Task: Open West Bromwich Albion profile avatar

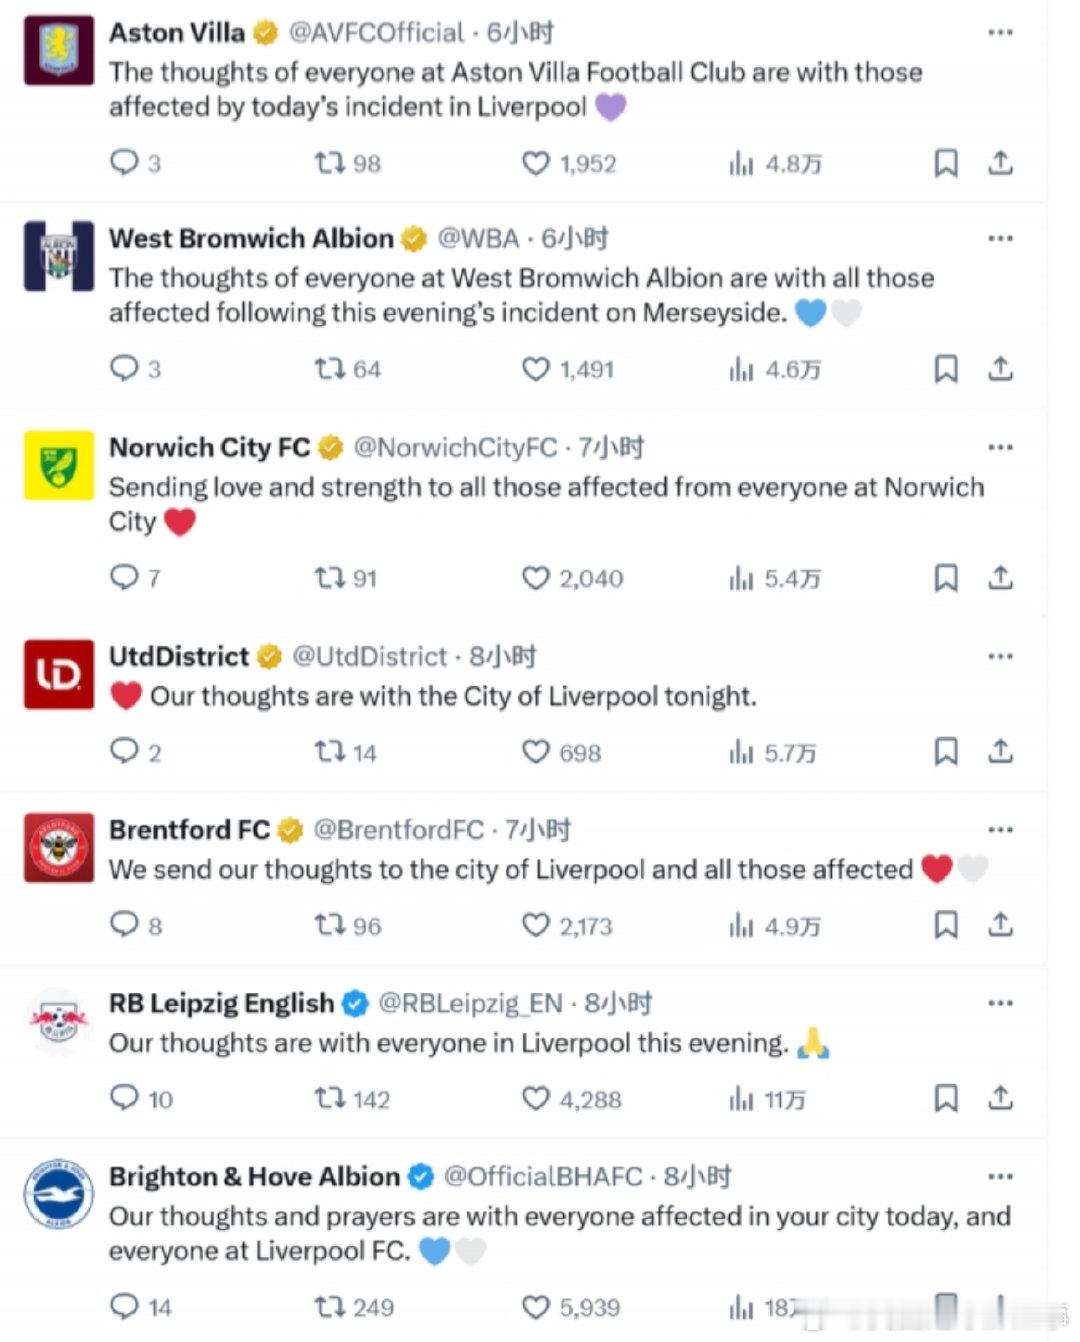Action: (x=59, y=256)
